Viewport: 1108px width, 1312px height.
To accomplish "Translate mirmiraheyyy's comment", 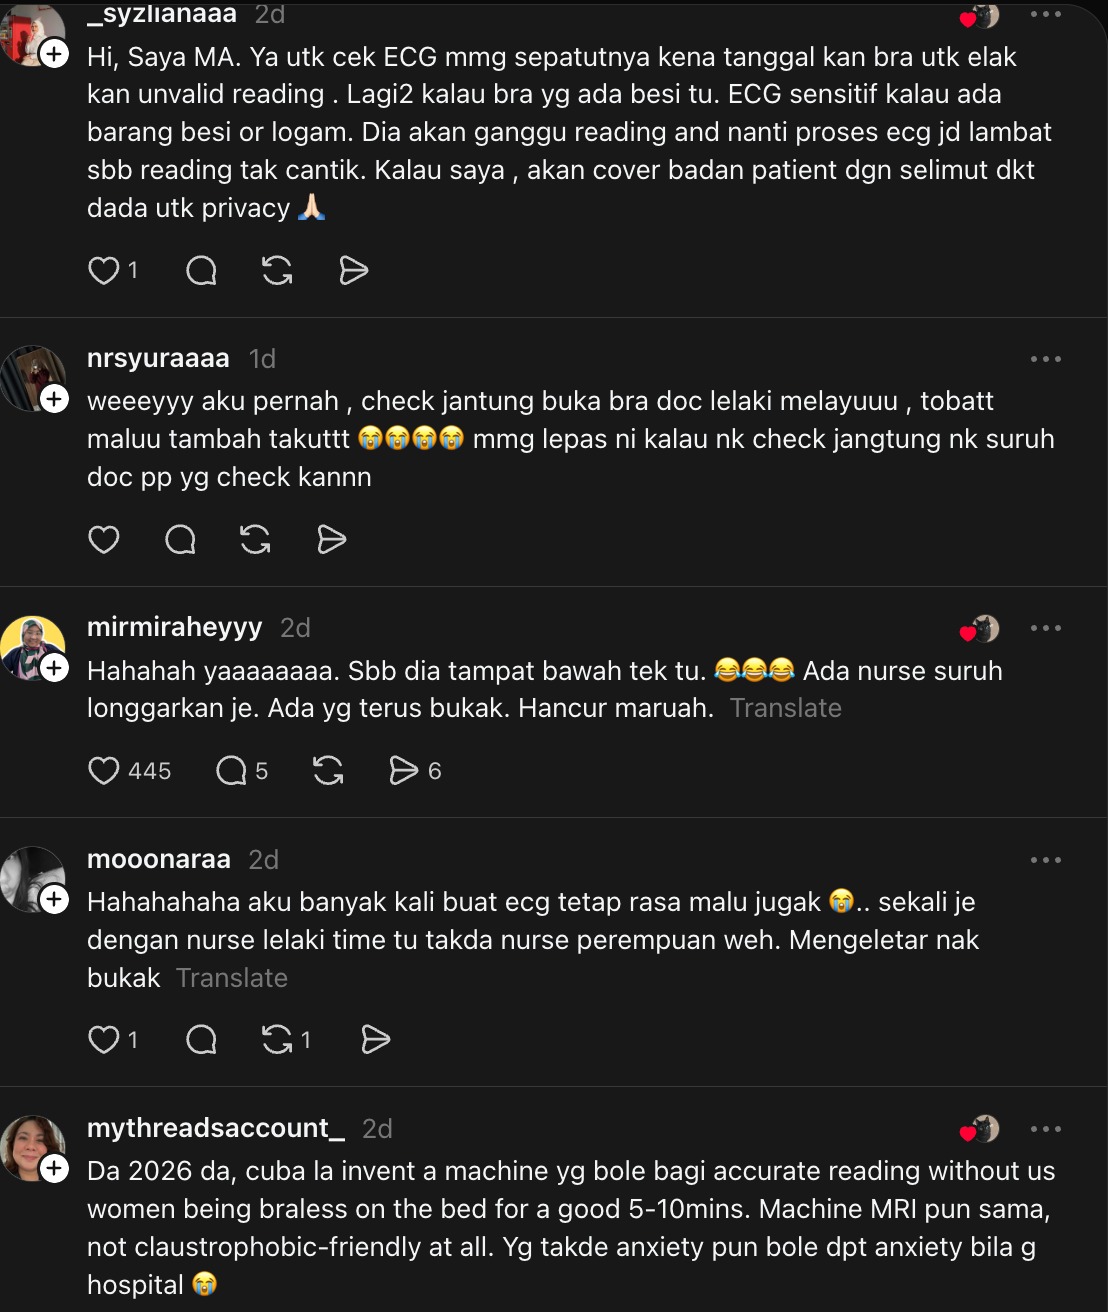I will (785, 708).
